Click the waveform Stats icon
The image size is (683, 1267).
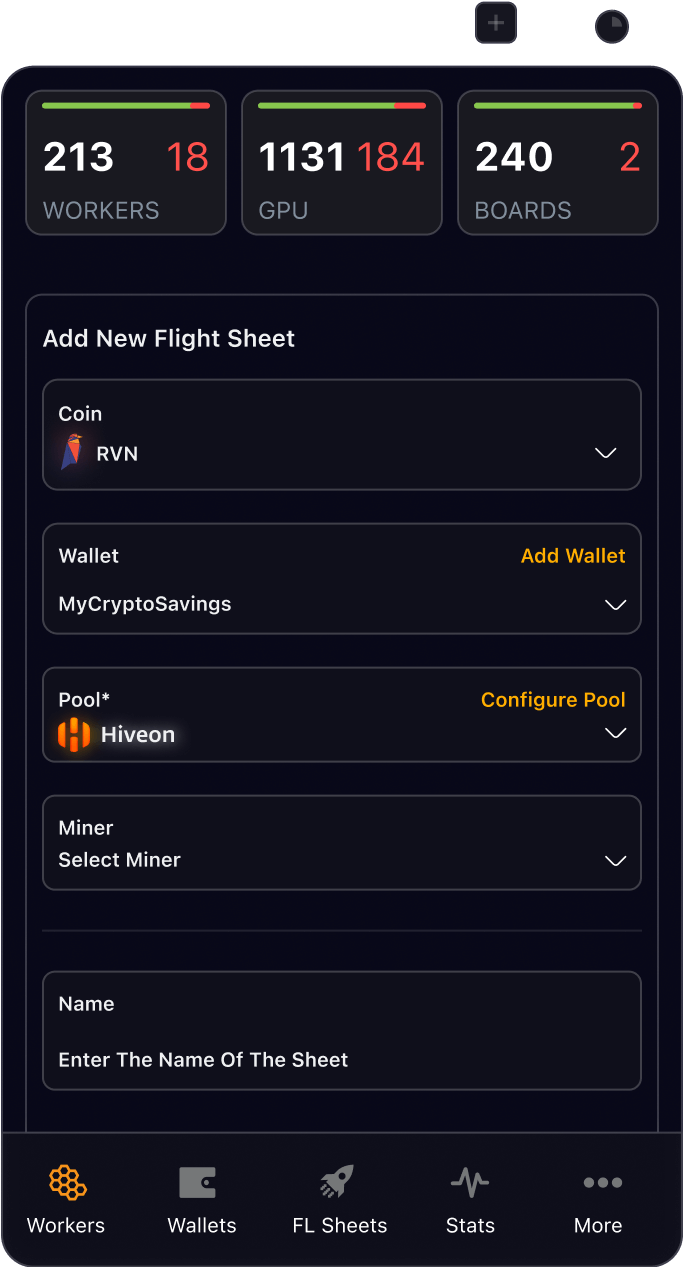click(x=470, y=1182)
